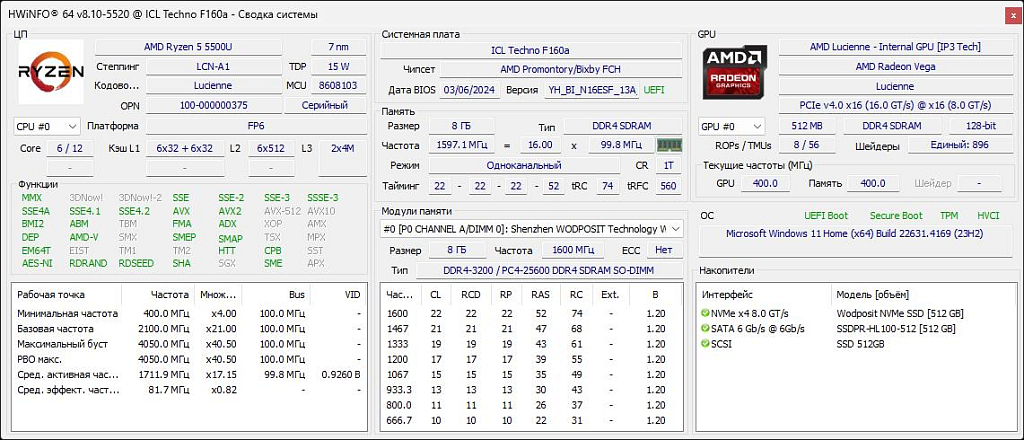Click the CL column header in timings table
The width and height of the screenshot is (1024, 440).
point(434,295)
